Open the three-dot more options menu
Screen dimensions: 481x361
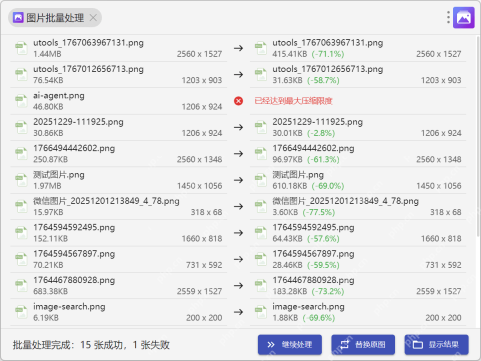point(448,17)
